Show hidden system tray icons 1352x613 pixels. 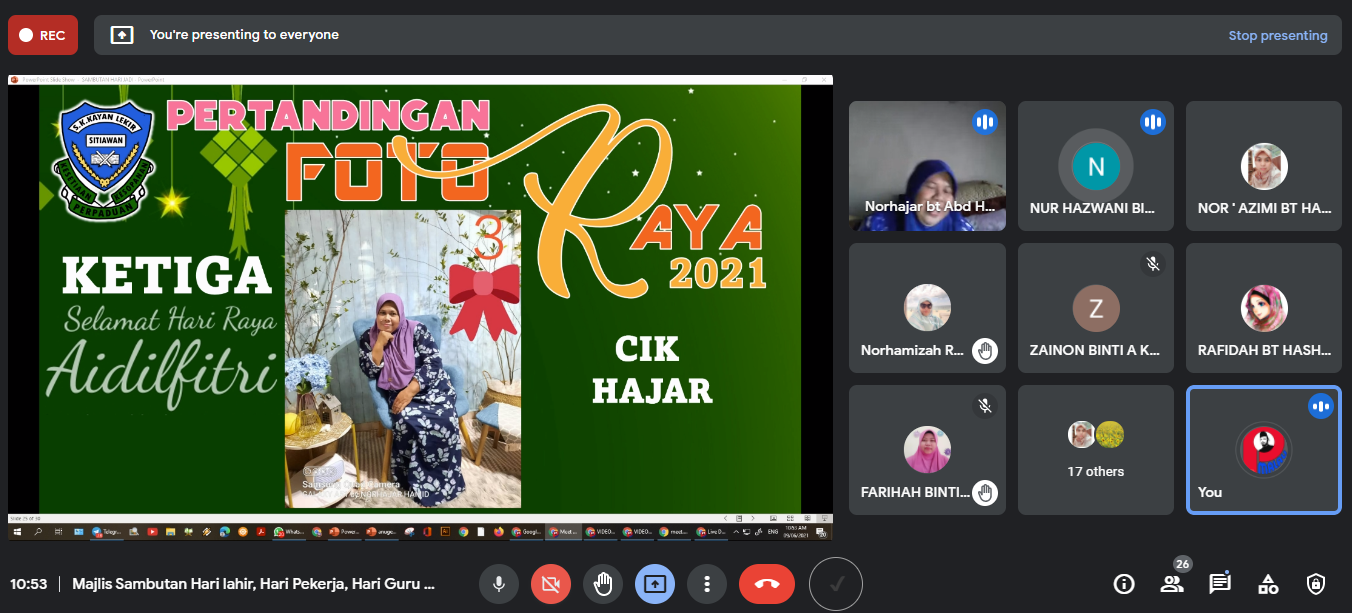pos(736,531)
